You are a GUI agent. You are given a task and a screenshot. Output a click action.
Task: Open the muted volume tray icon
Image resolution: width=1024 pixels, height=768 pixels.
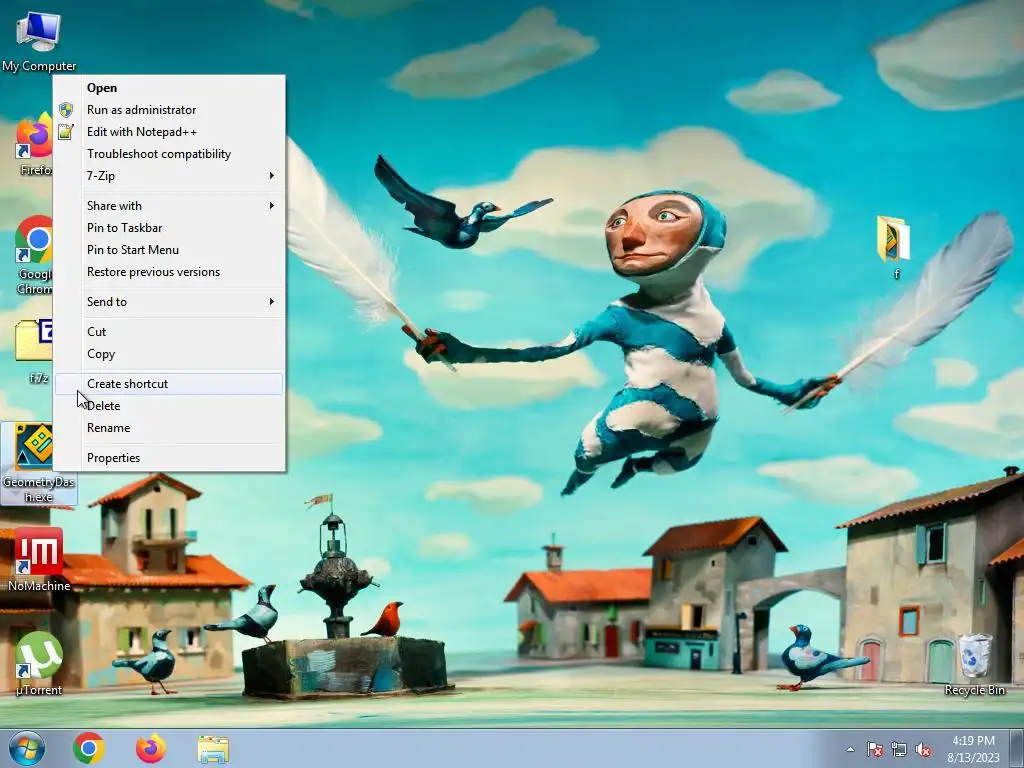pyautogui.click(x=923, y=749)
